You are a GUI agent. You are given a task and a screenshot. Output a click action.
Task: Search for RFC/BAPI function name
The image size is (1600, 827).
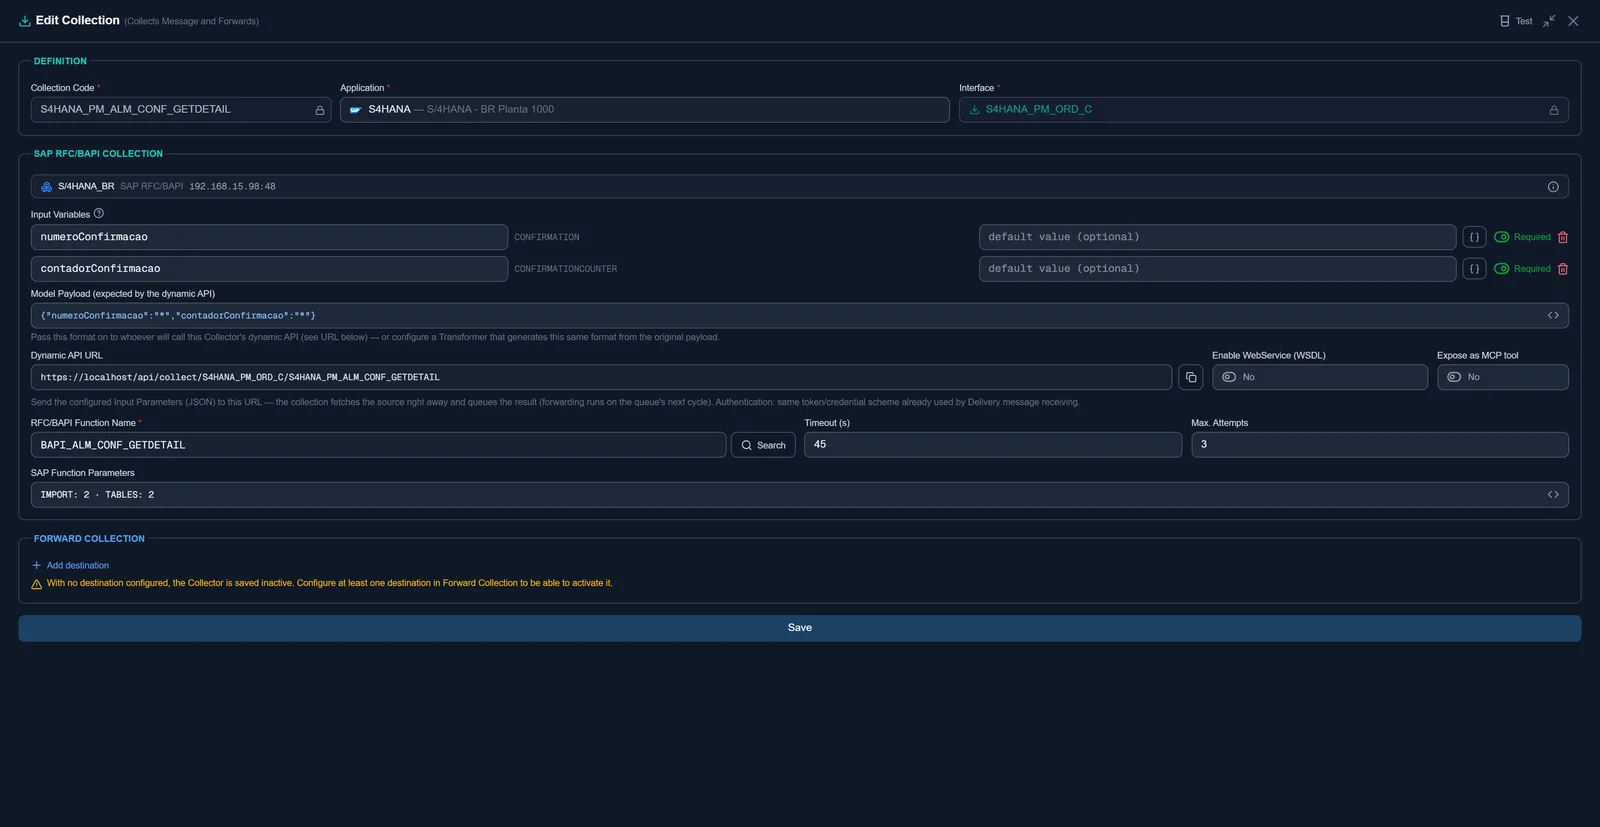coord(763,445)
